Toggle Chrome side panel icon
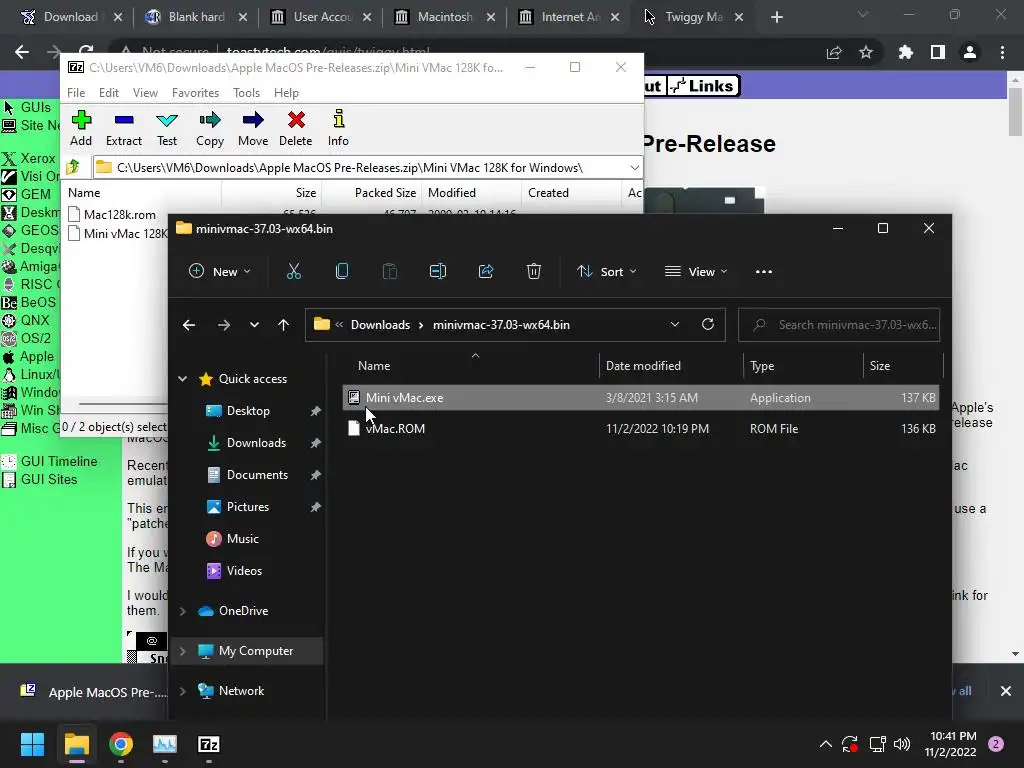The width and height of the screenshot is (1024, 768). pos(938,52)
